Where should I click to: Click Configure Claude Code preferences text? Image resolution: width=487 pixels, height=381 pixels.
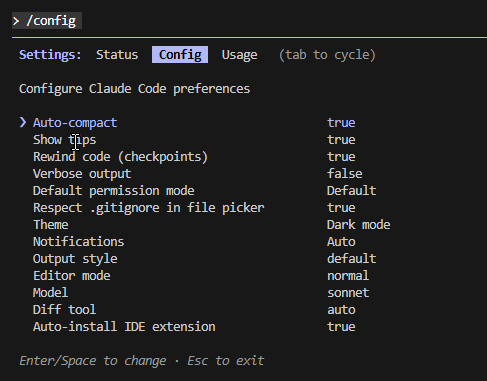coord(134,89)
